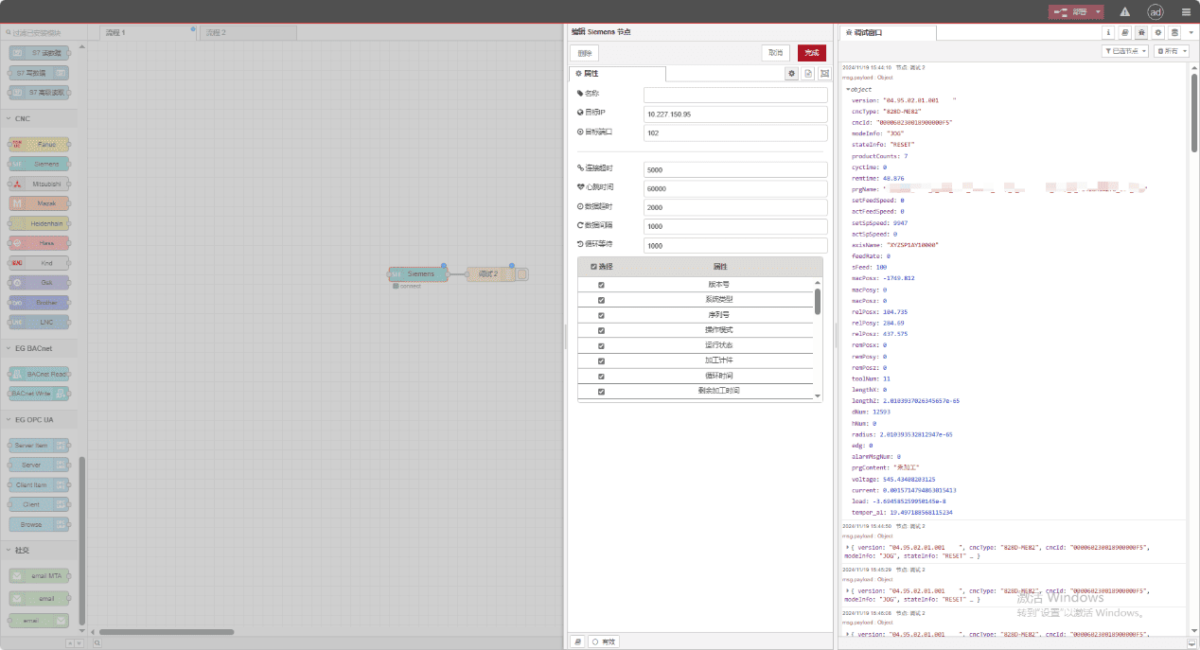
Task: Select the Mazak palette node
Action: point(39,204)
